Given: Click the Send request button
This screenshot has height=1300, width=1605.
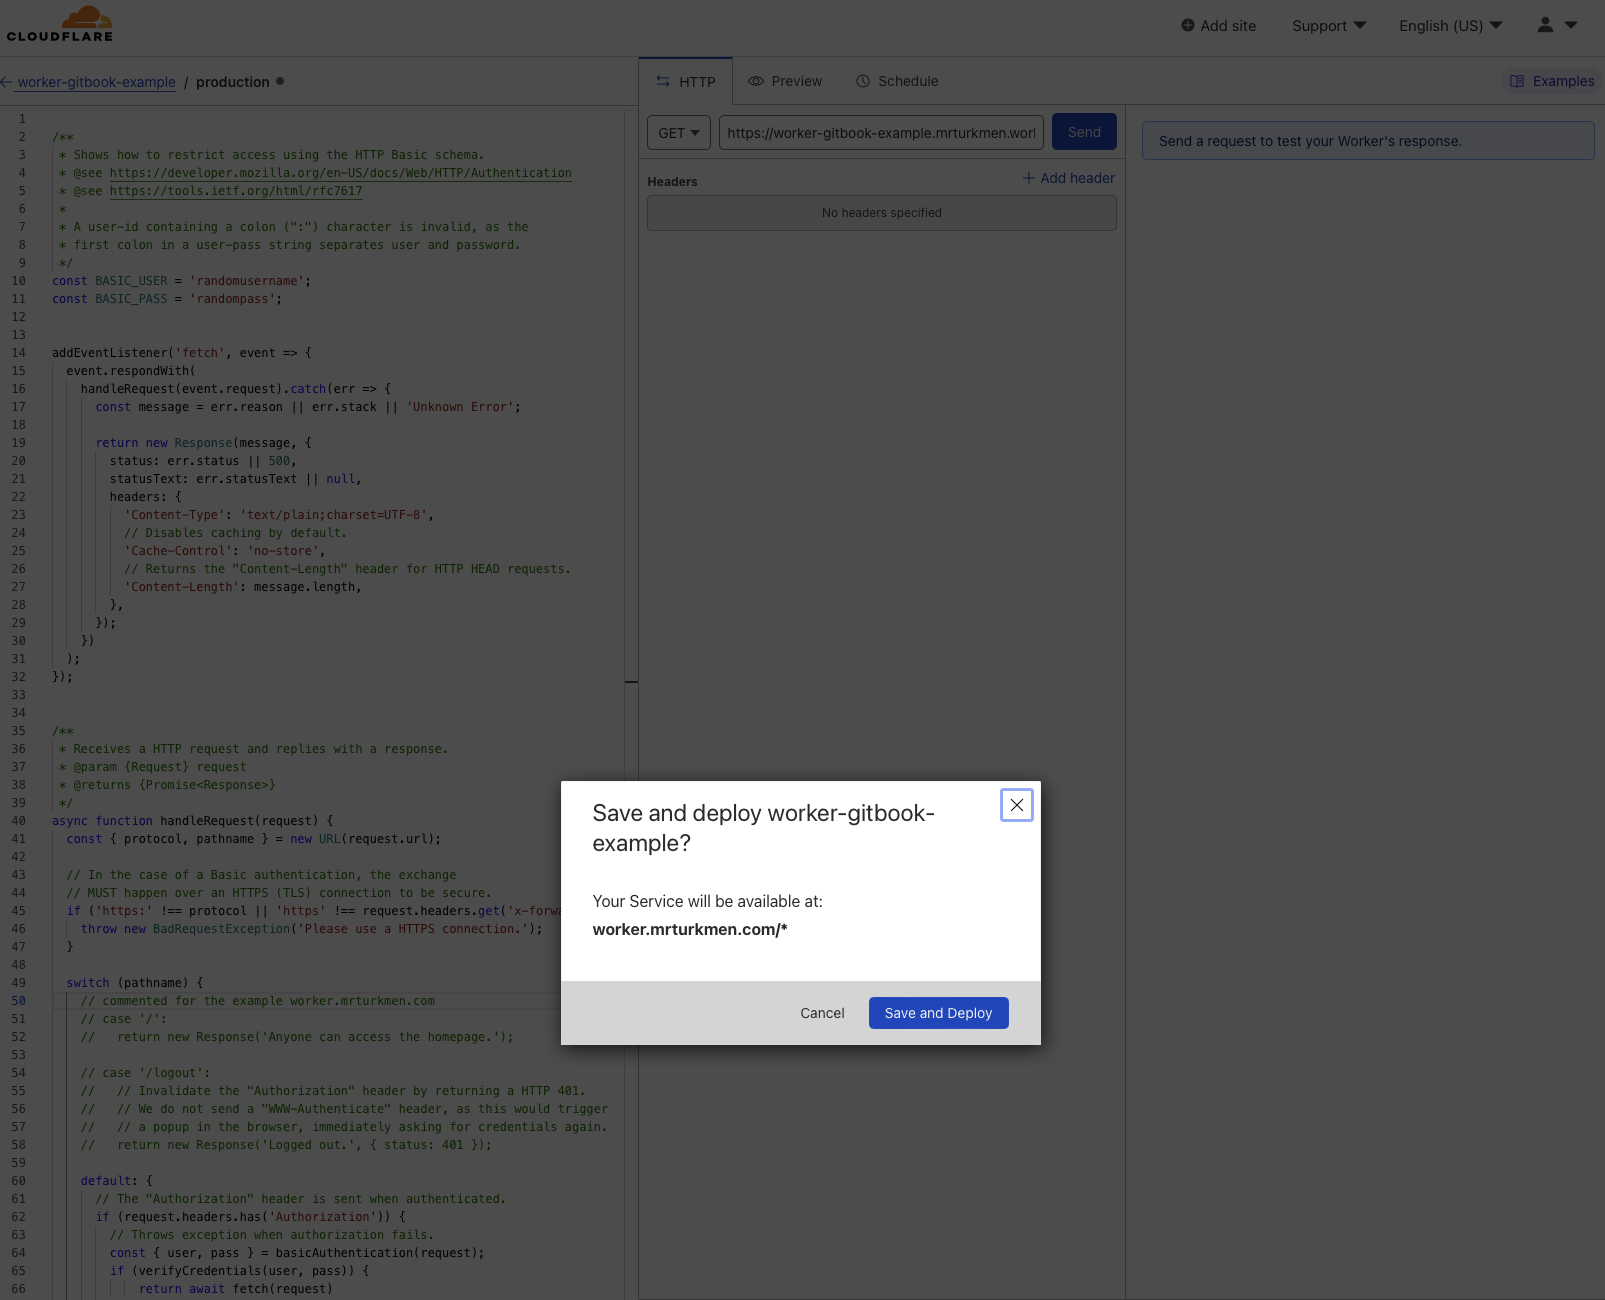Looking at the screenshot, I should coord(1084,132).
